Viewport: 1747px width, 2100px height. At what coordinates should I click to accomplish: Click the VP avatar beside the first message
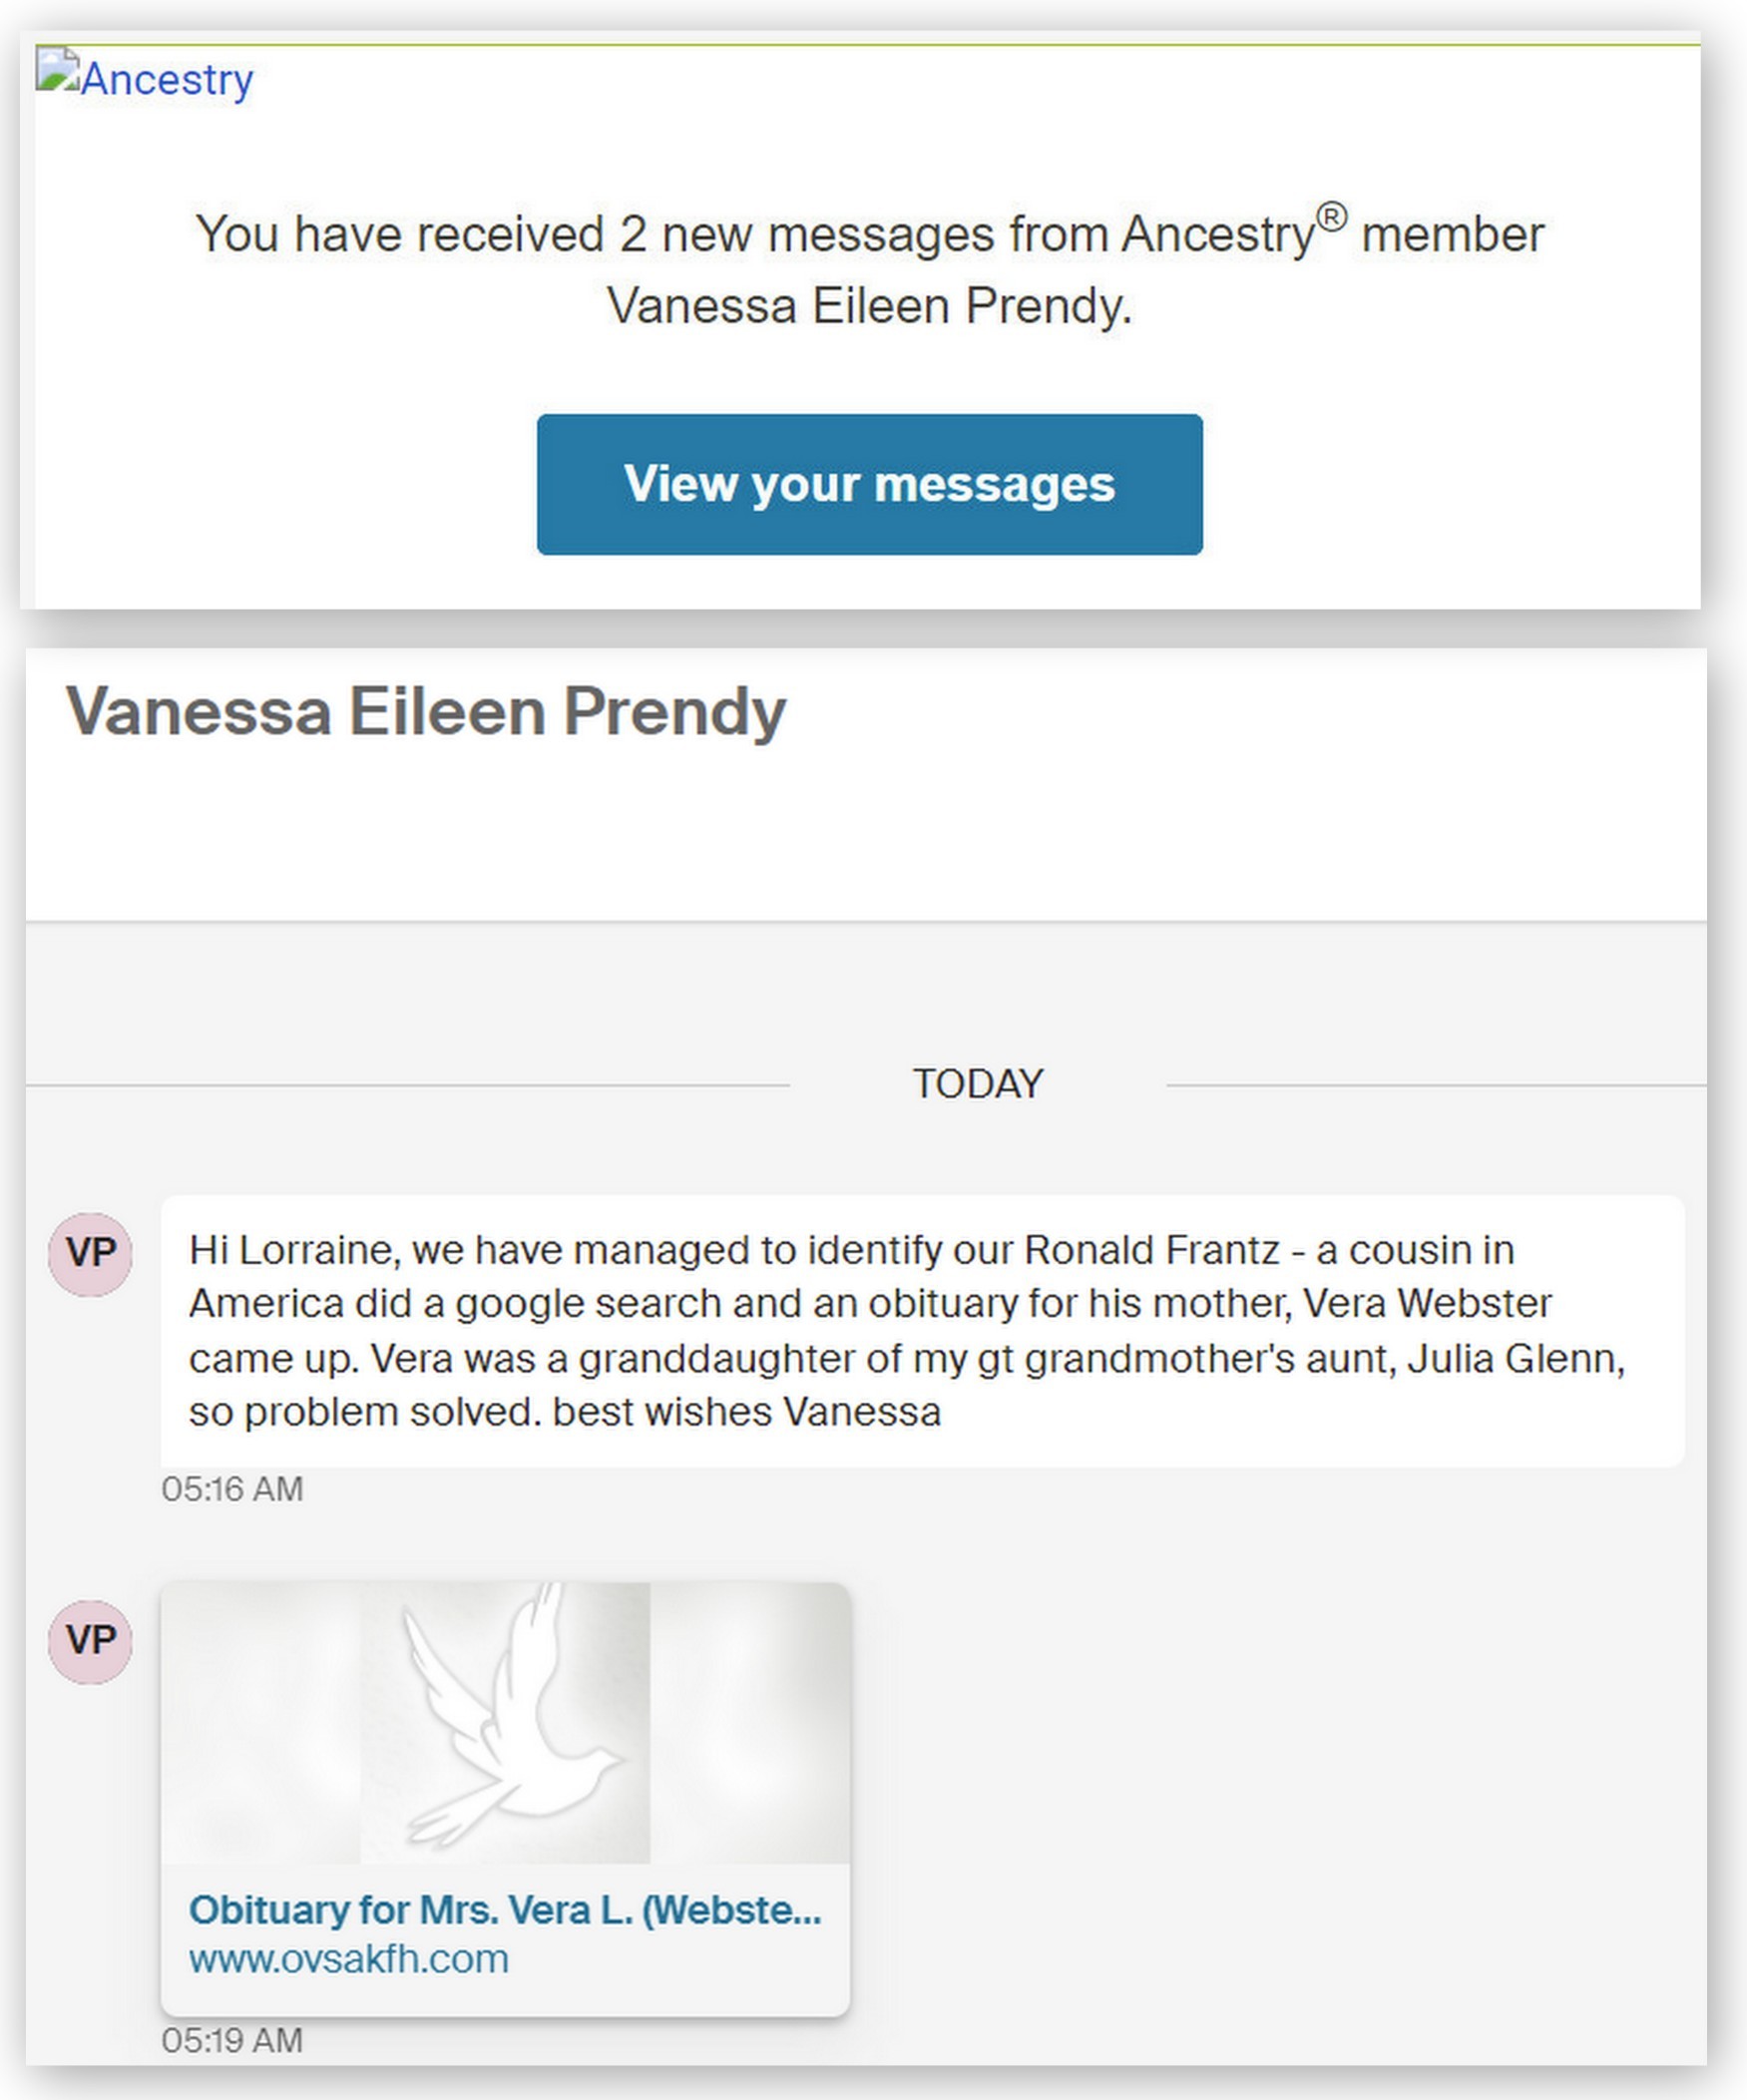click(x=90, y=1253)
